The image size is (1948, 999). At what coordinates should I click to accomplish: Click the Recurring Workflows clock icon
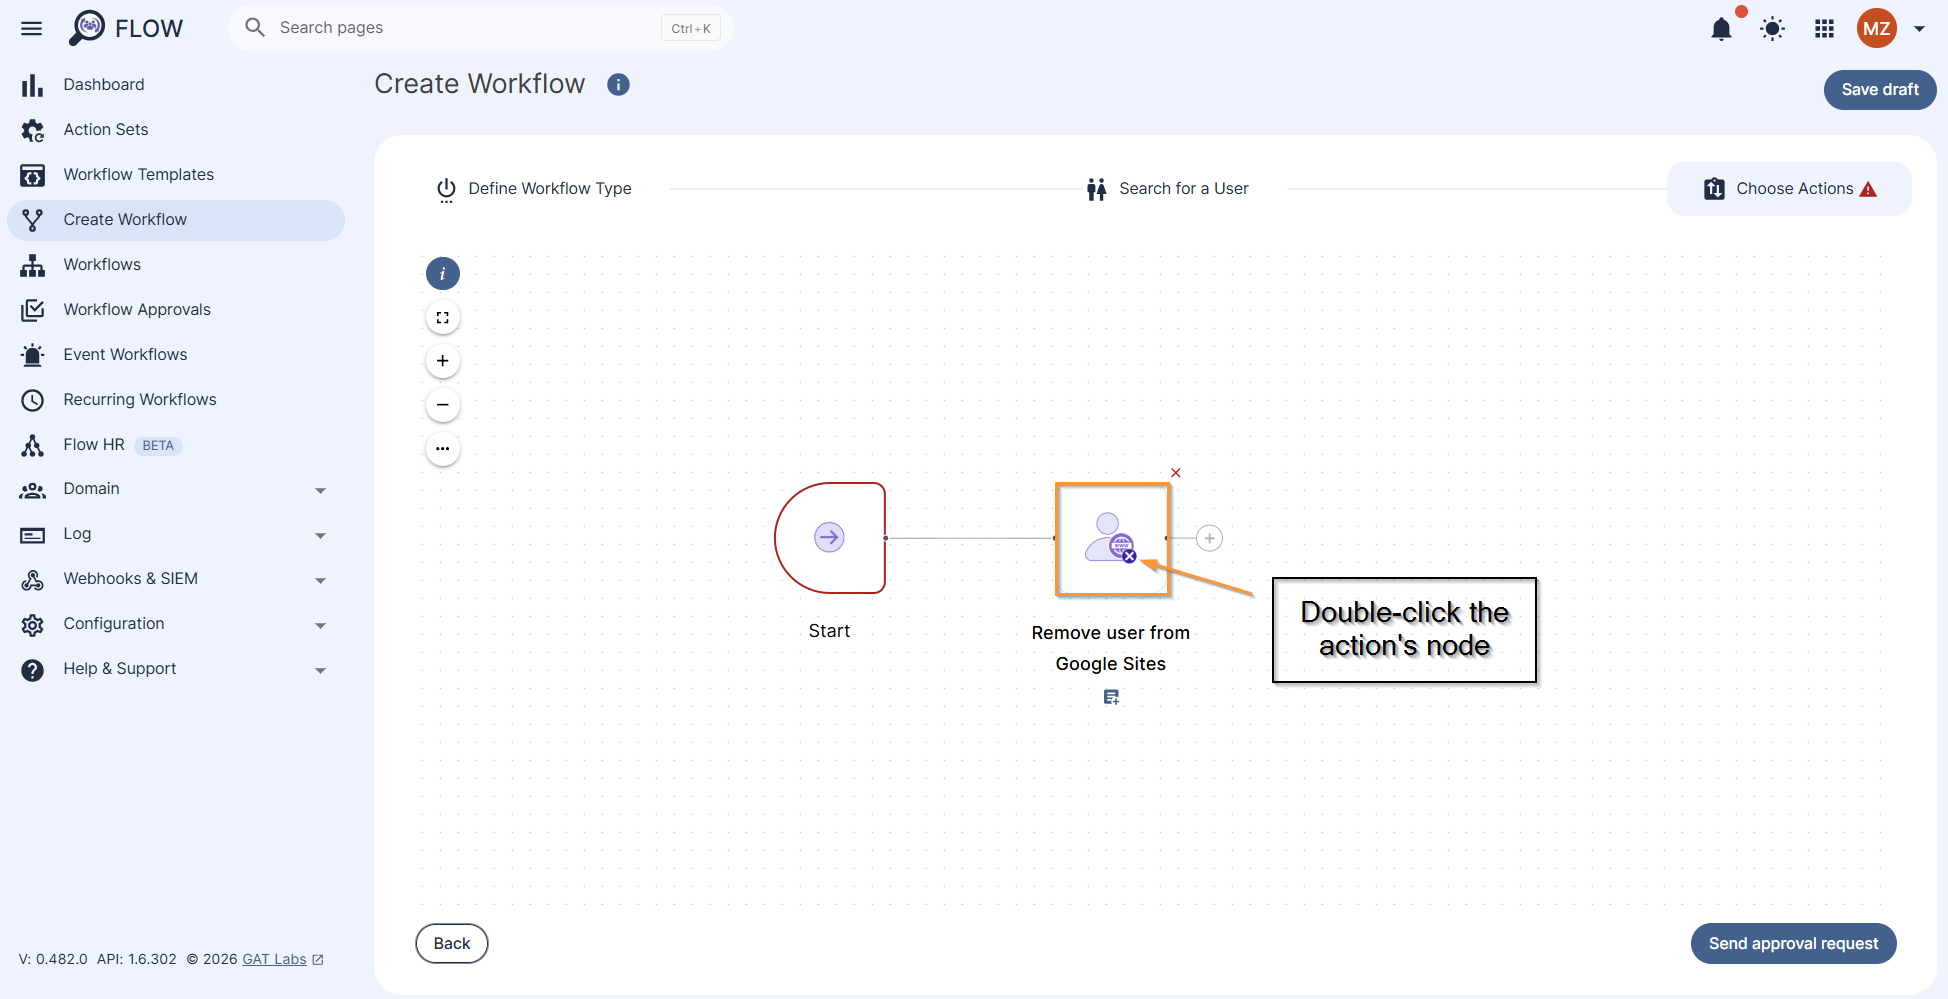point(32,401)
